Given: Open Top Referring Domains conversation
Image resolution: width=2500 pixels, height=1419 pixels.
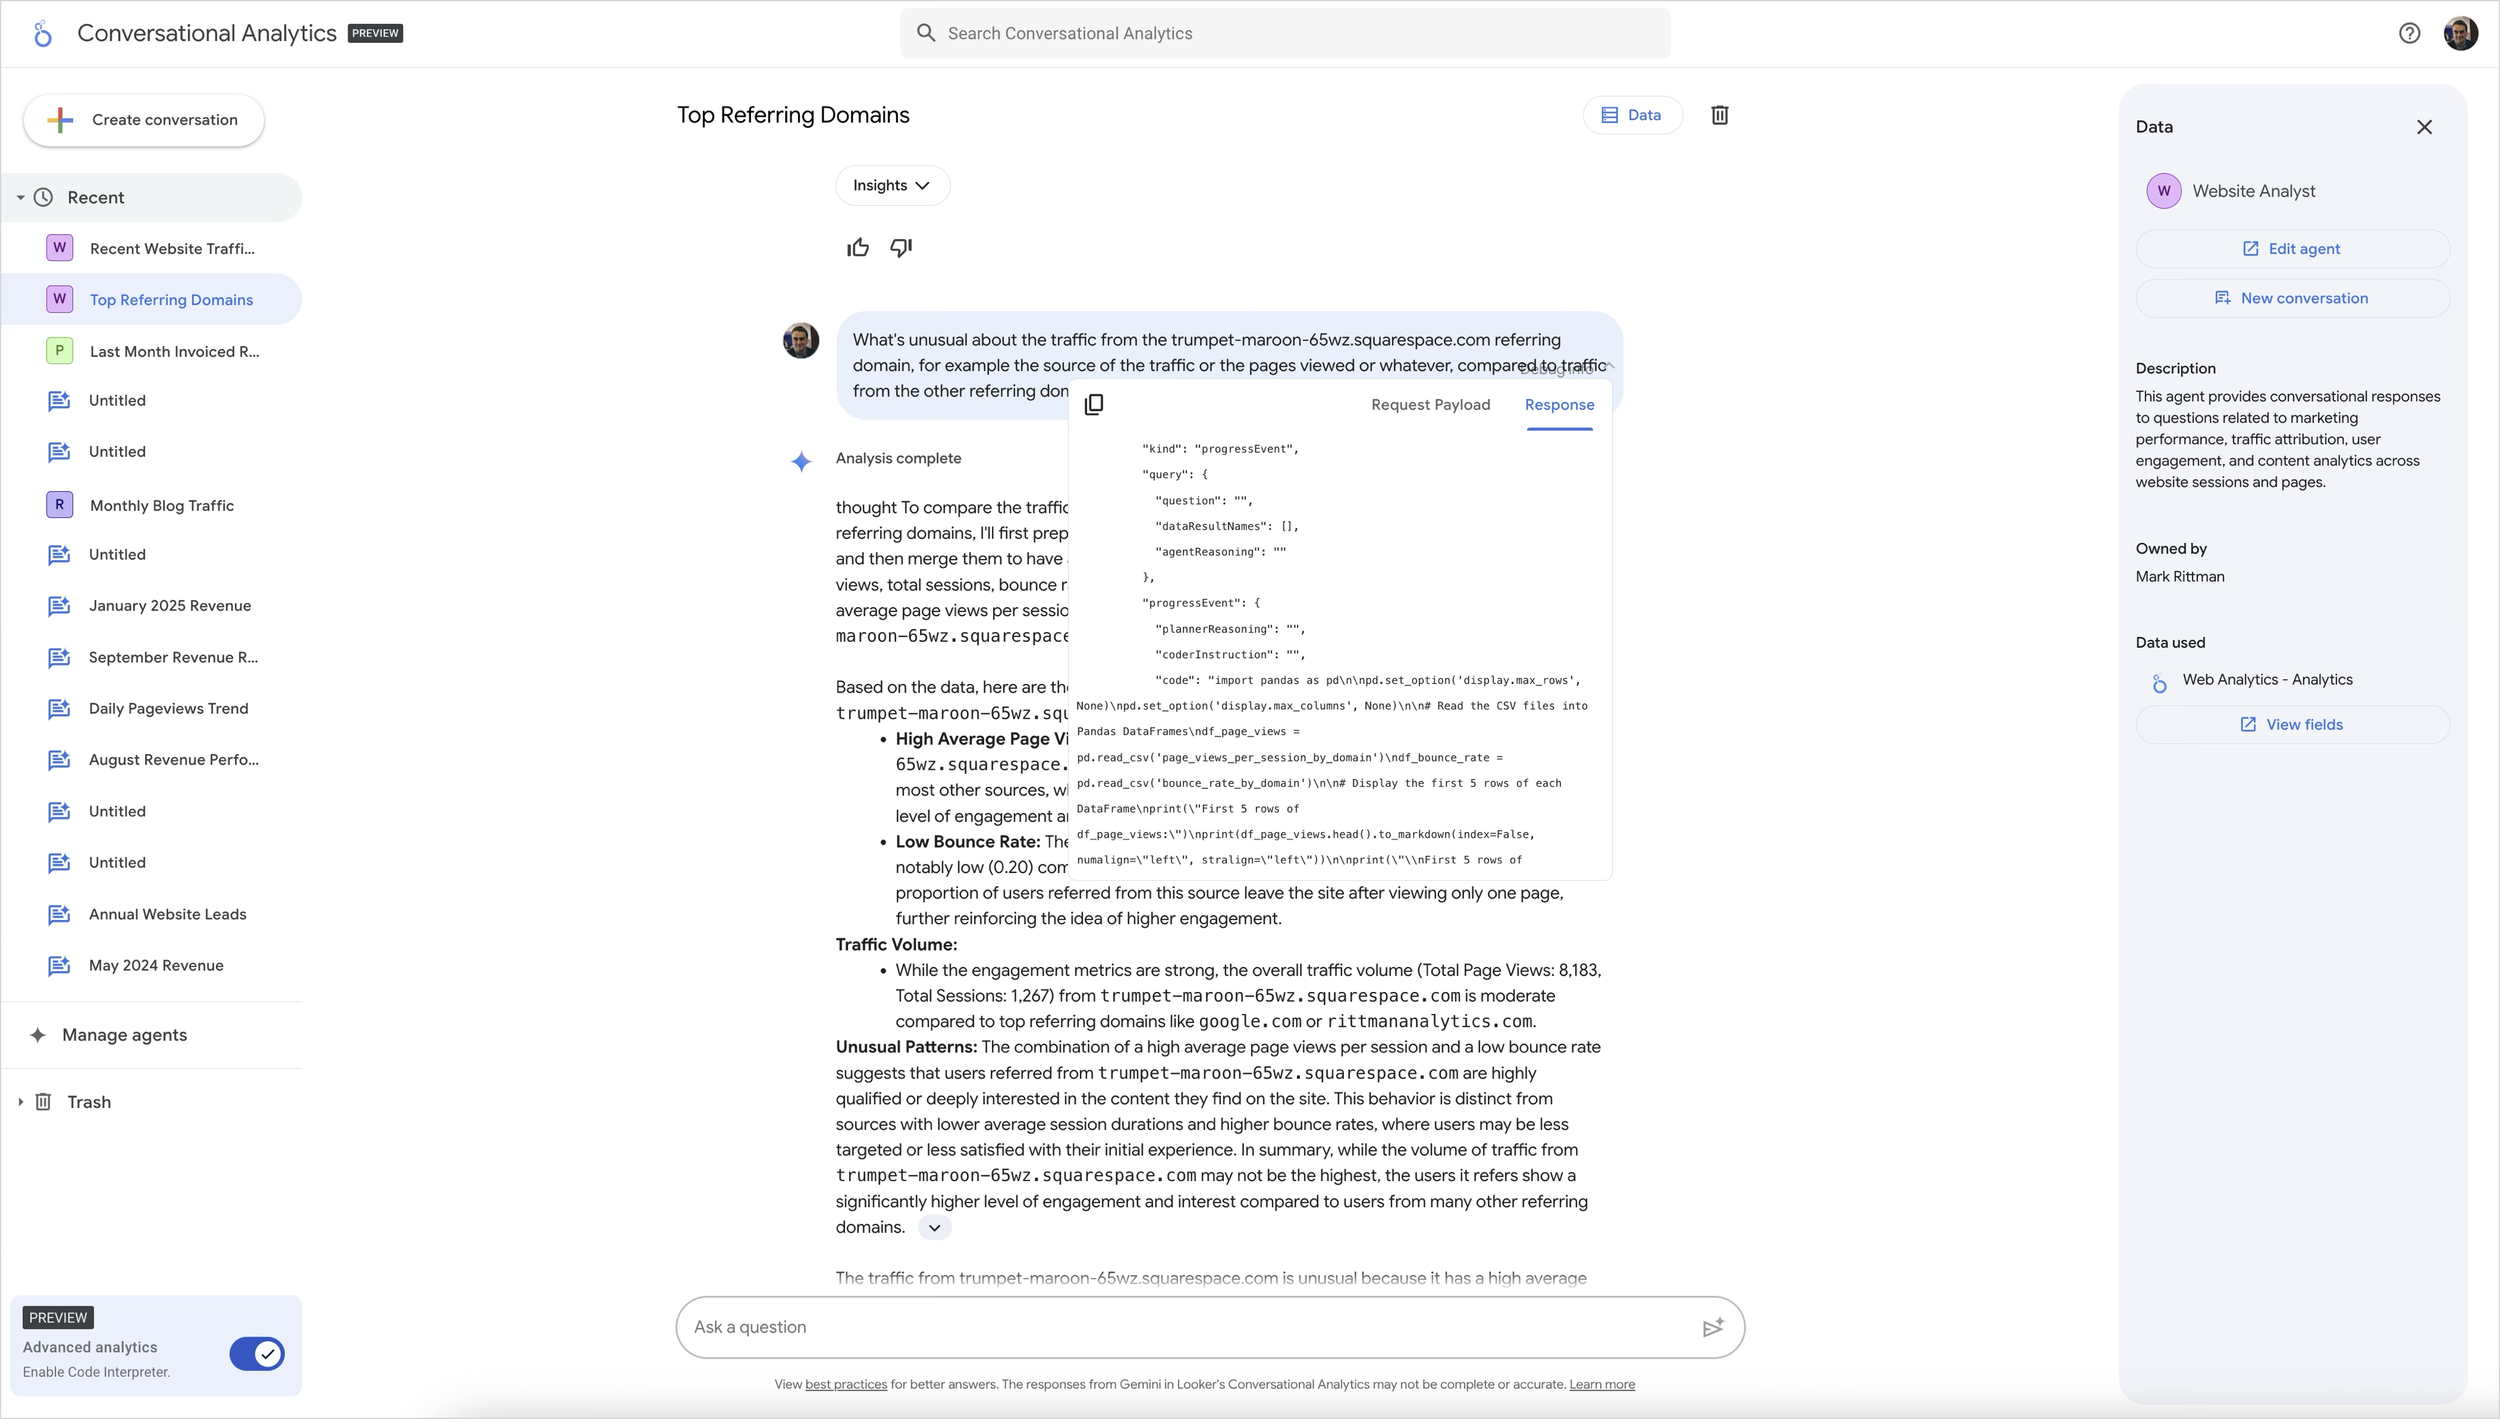Looking at the screenshot, I should [151, 300].
